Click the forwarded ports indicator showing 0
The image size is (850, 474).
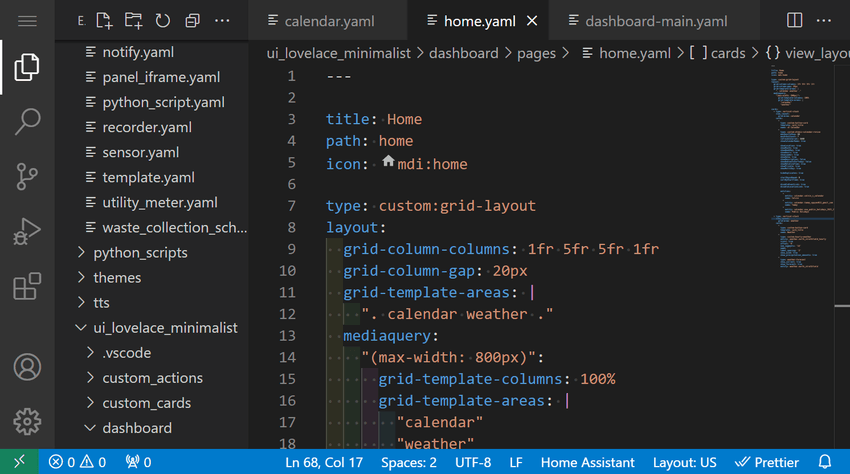pos(139,462)
